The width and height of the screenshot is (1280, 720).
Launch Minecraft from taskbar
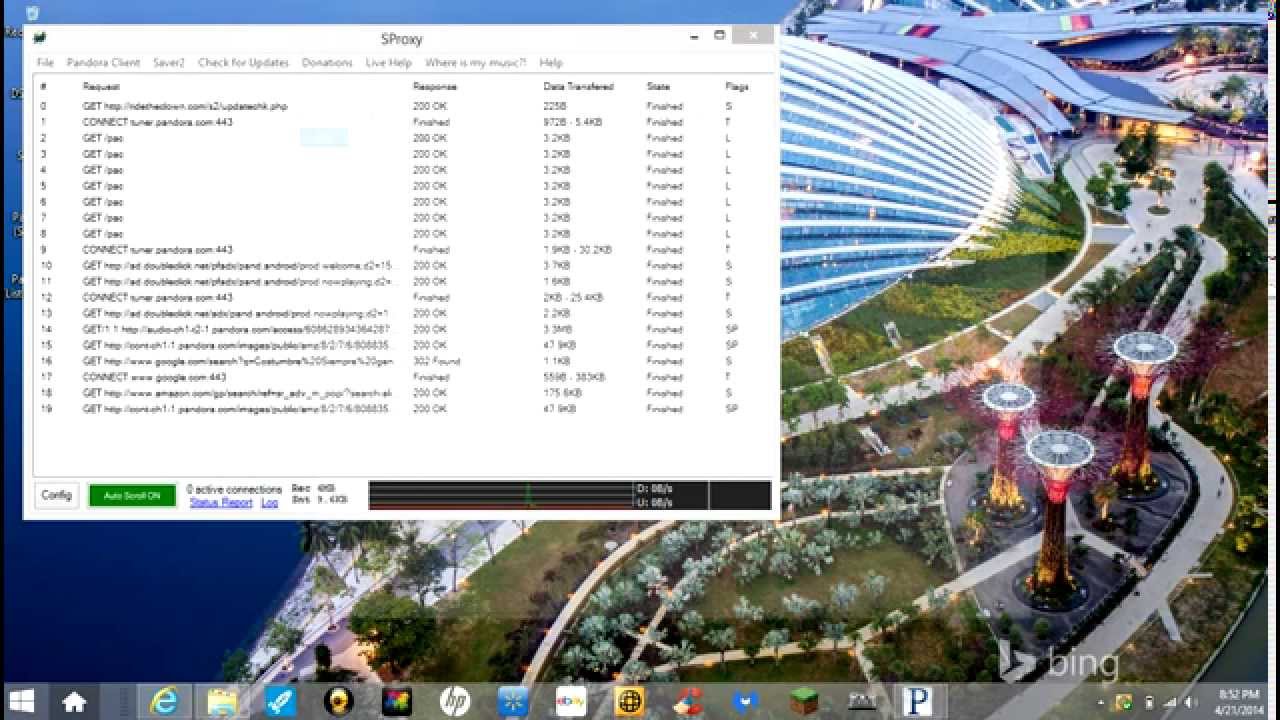(803, 702)
